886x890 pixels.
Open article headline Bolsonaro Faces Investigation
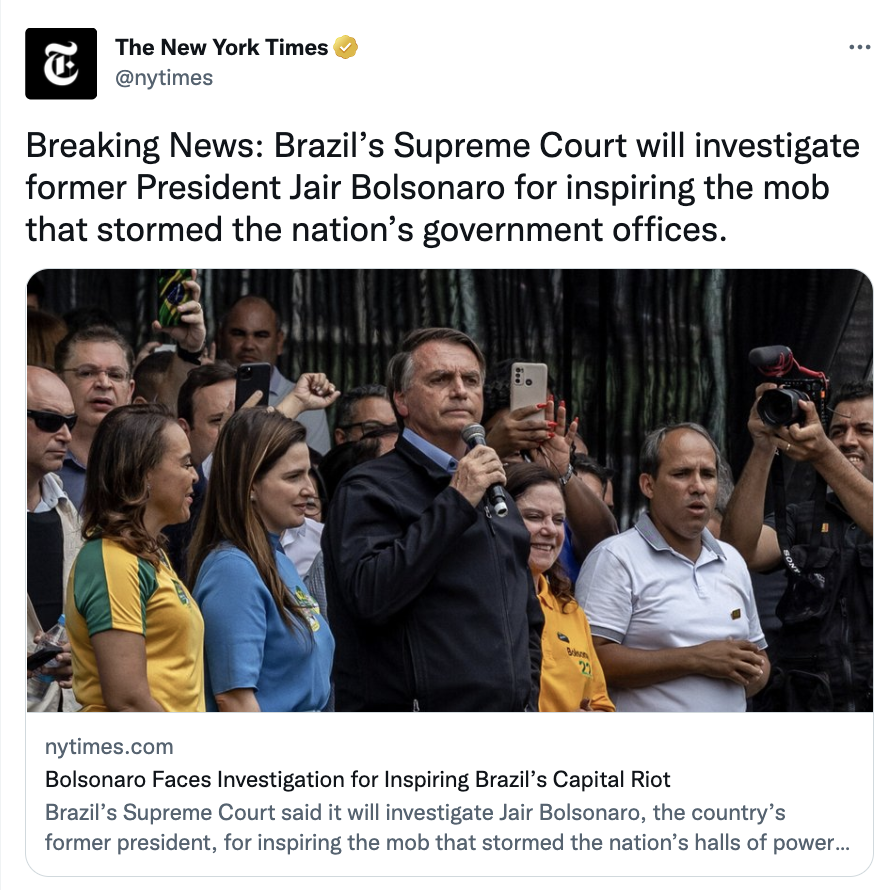tap(358, 779)
